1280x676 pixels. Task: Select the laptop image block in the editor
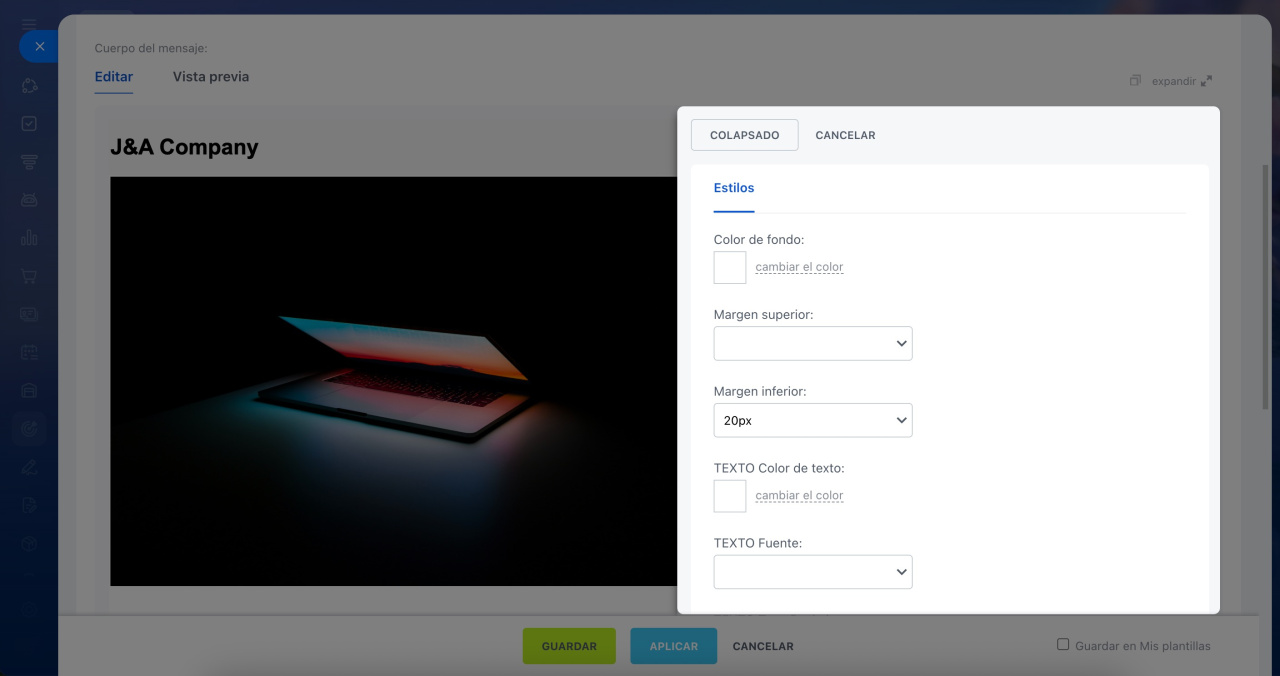(394, 381)
